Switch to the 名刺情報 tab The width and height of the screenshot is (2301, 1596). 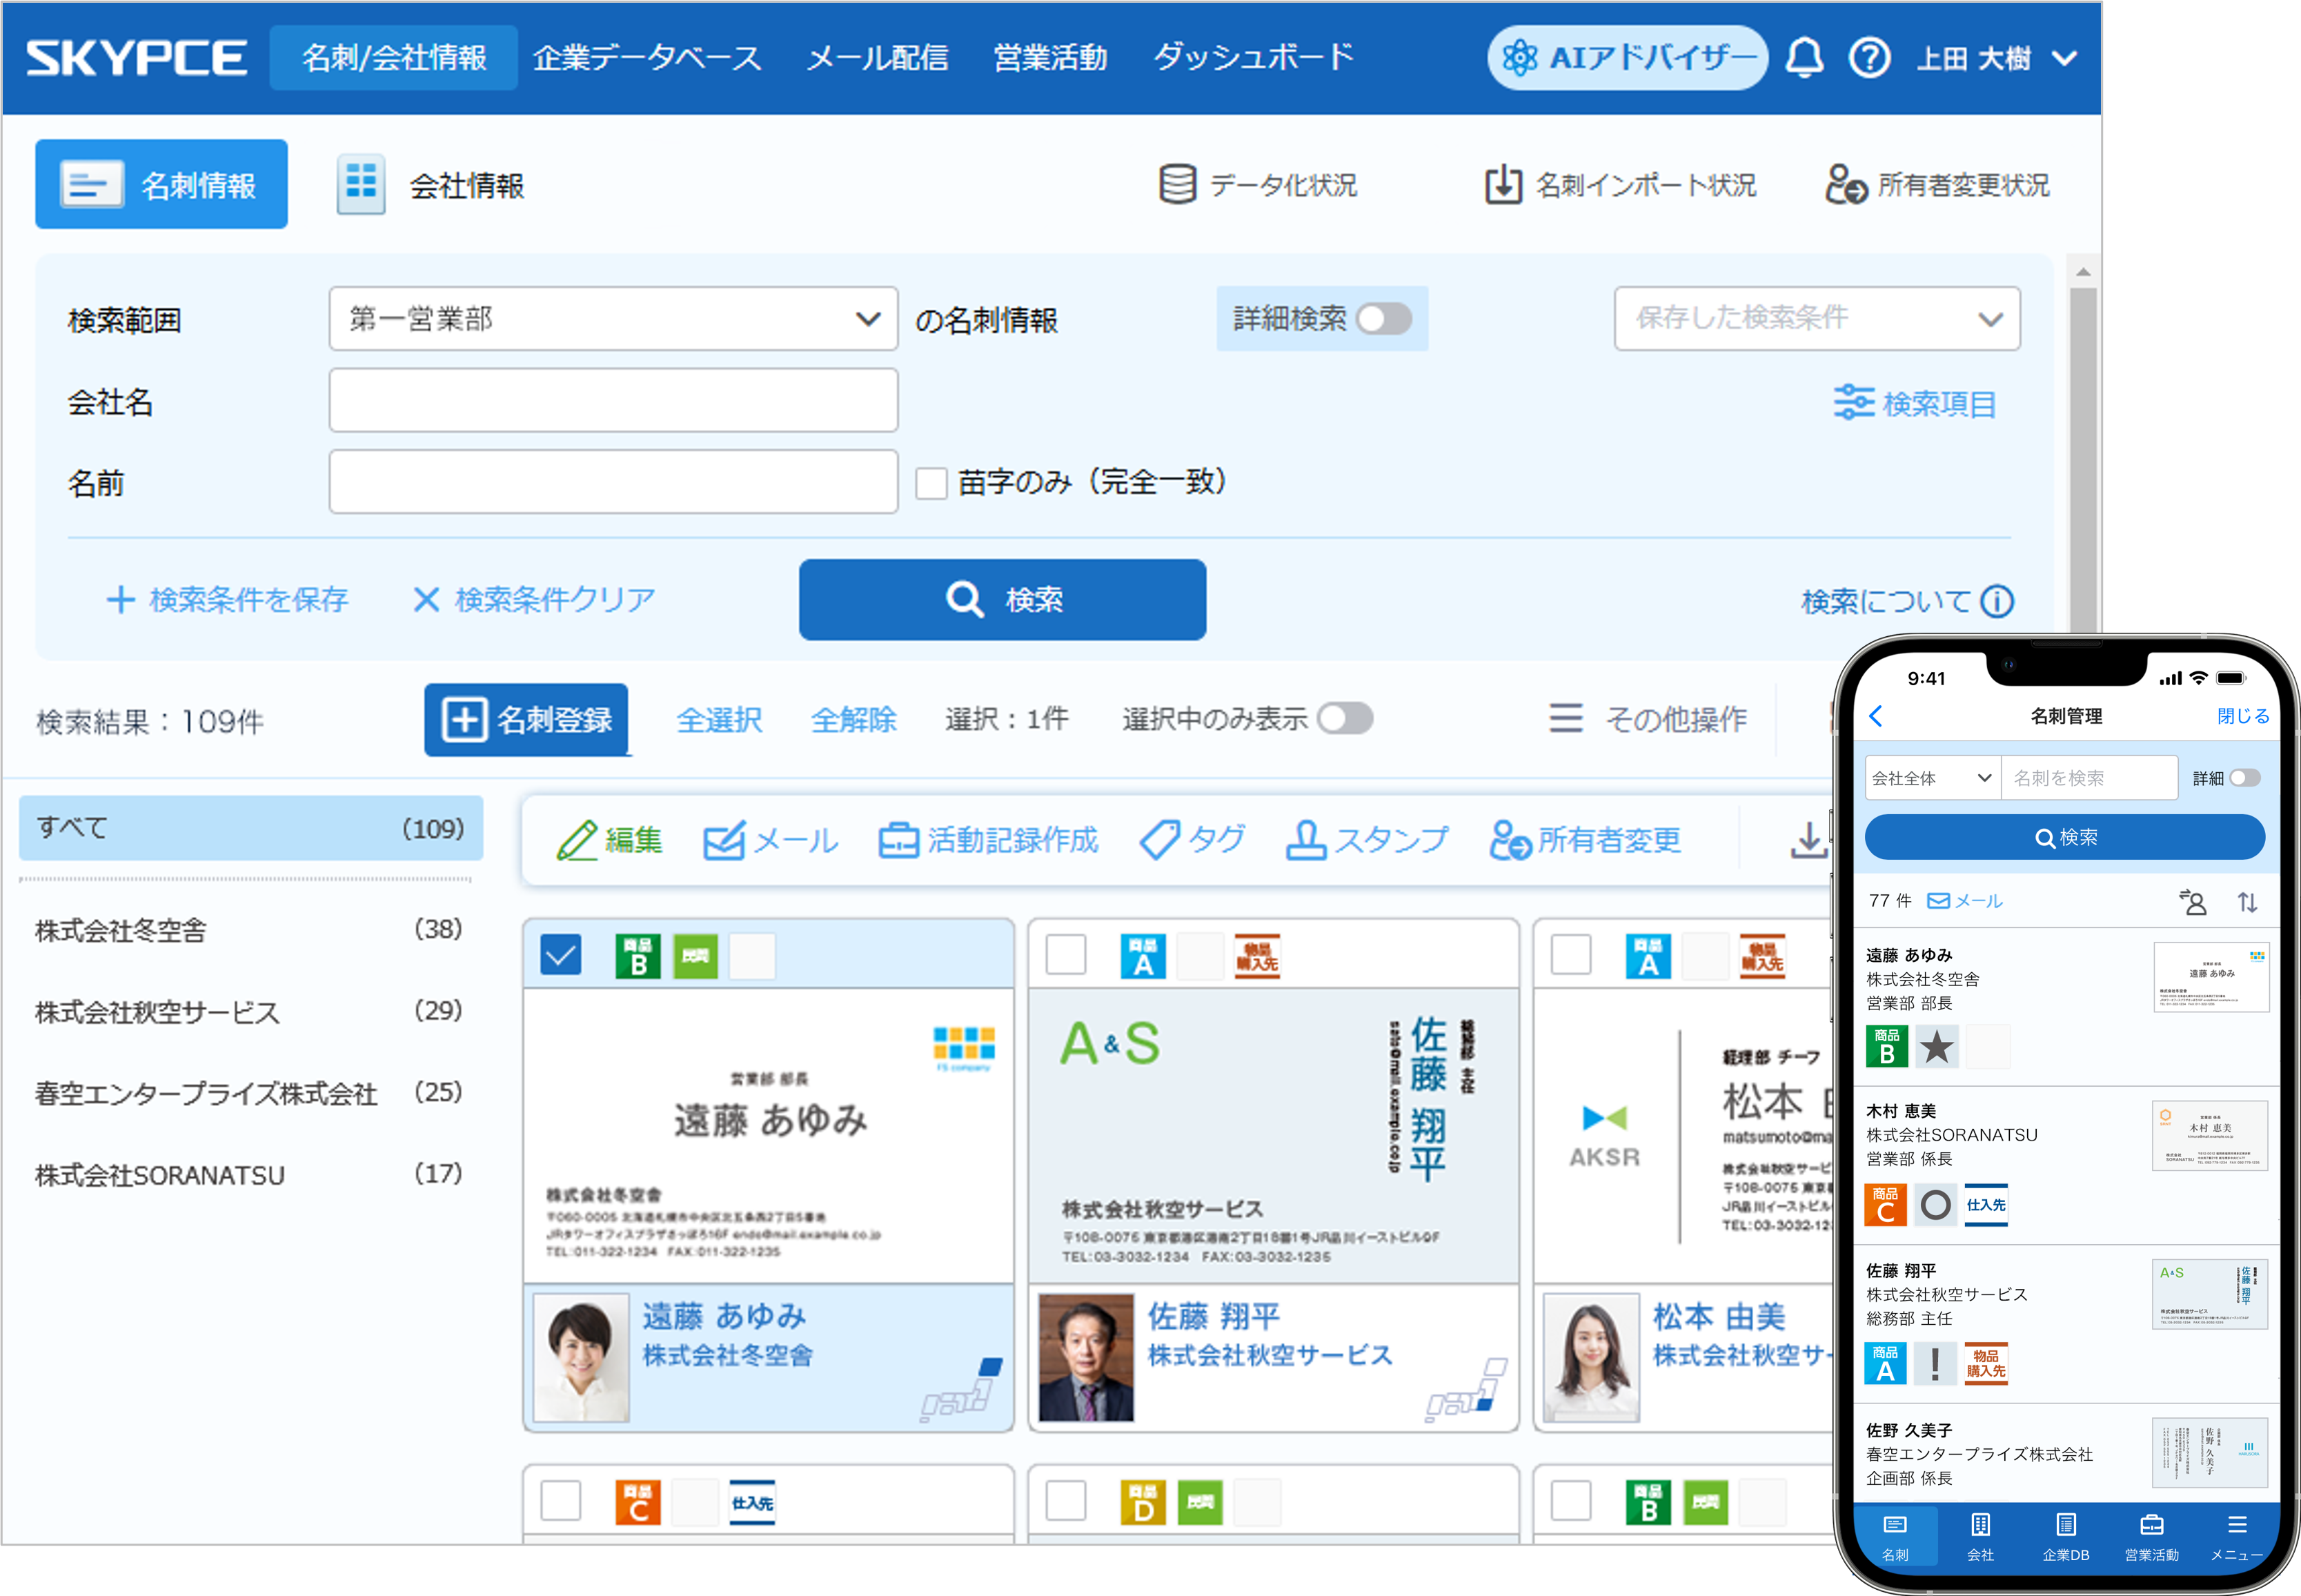coord(161,185)
